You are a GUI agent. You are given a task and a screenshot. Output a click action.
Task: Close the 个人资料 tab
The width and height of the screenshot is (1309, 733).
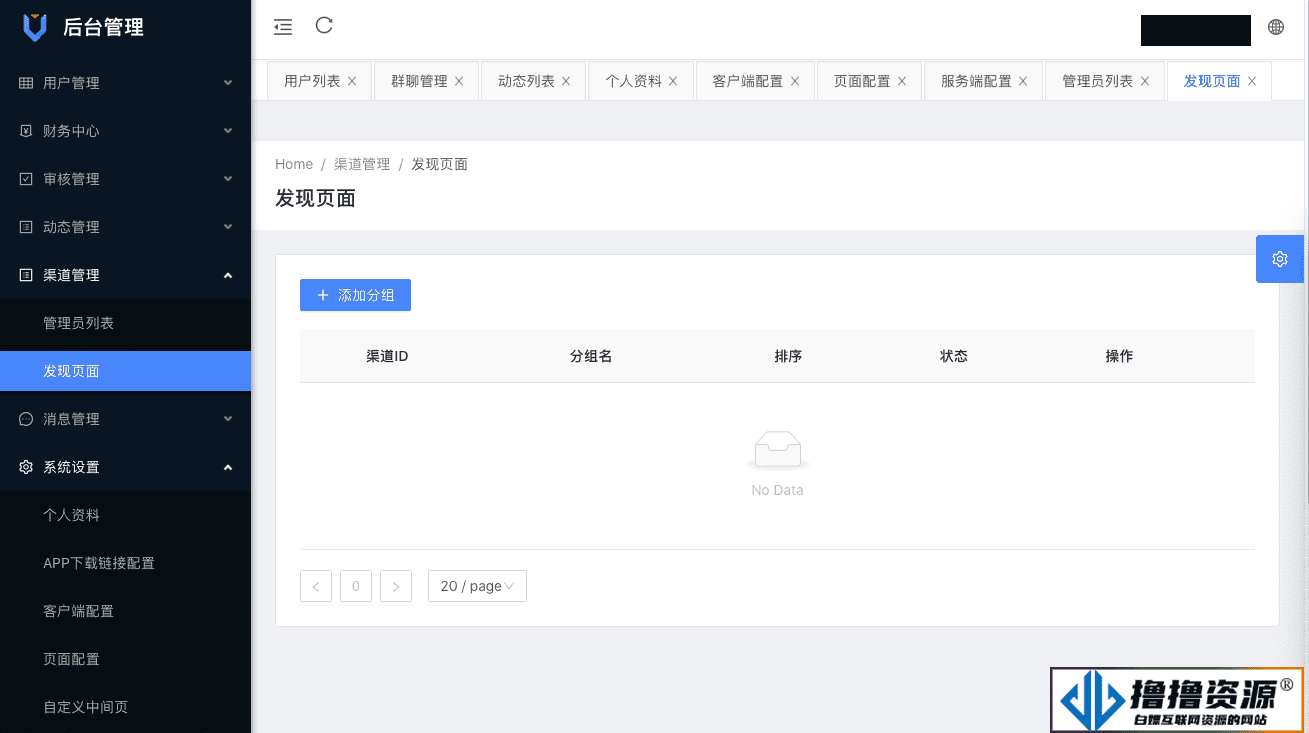click(x=673, y=81)
